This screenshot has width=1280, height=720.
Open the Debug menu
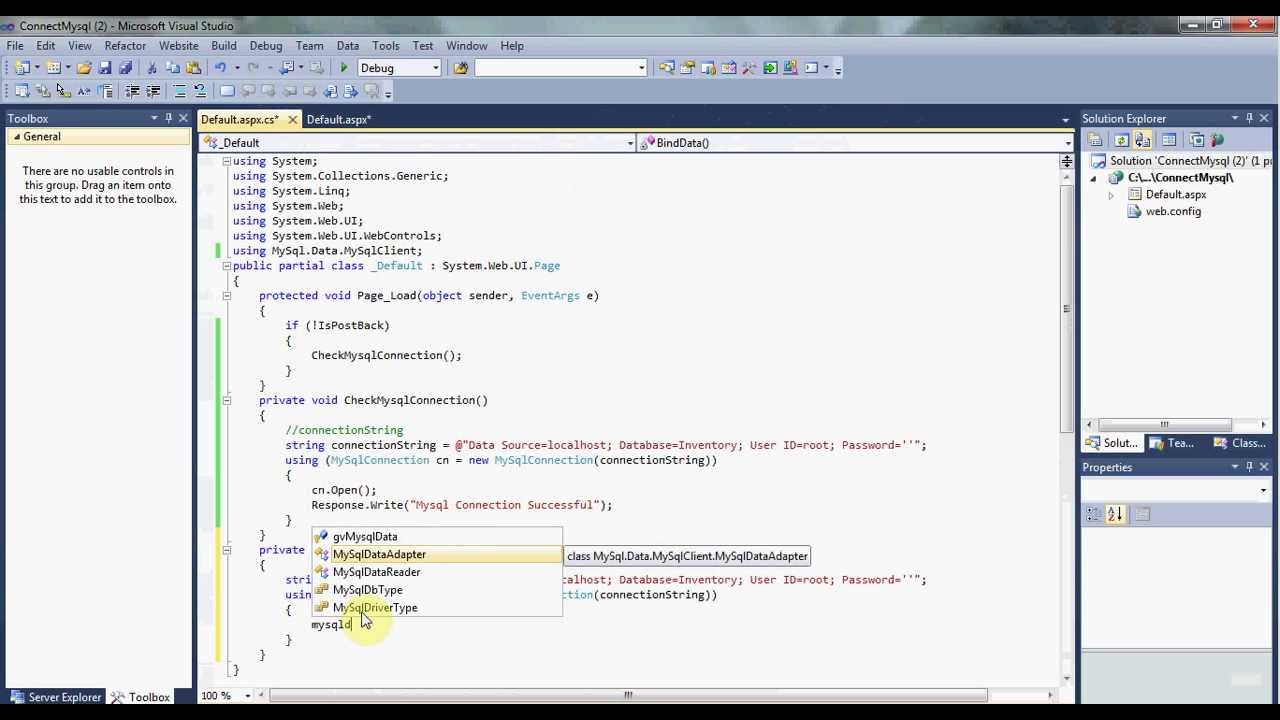point(266,46)
